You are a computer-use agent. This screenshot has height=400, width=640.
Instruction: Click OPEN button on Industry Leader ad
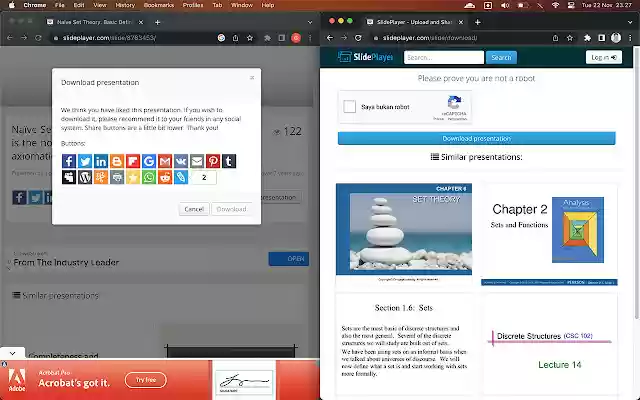(289, 259)
